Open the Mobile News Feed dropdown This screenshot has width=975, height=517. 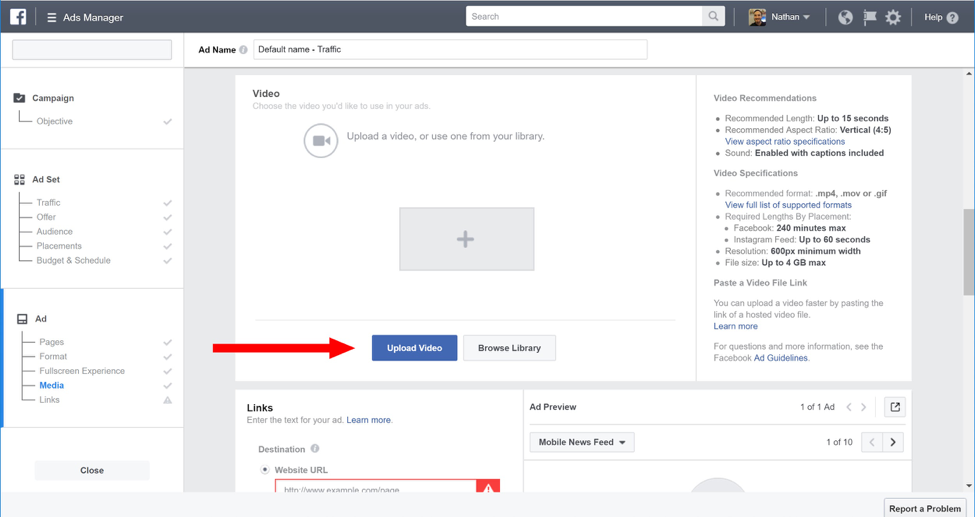click(x=582, y=442)
